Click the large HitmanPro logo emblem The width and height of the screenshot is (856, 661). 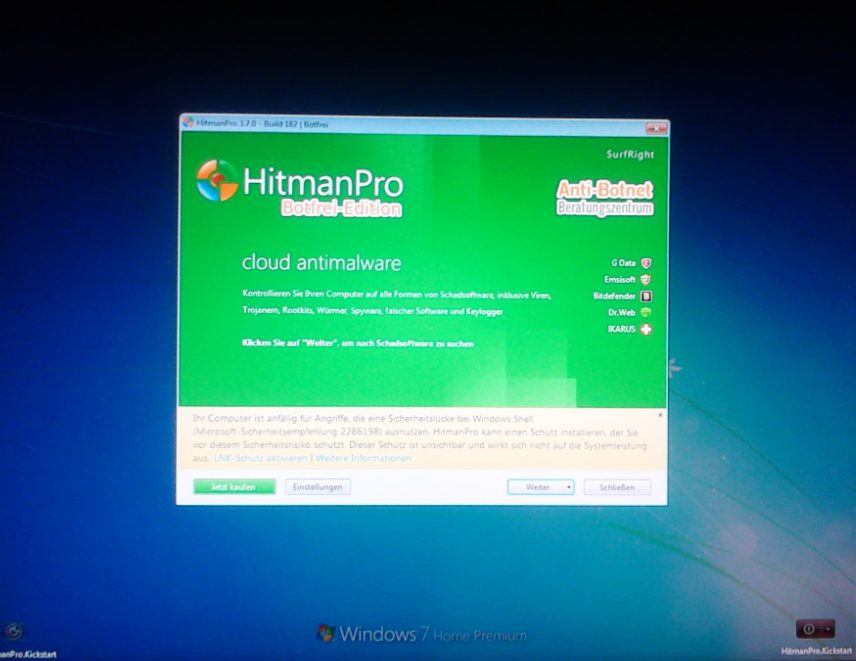217,180
